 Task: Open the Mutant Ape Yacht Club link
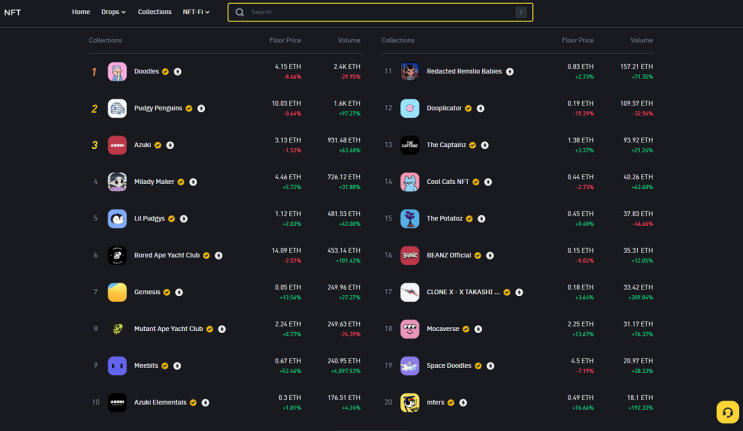click(168, 329)
